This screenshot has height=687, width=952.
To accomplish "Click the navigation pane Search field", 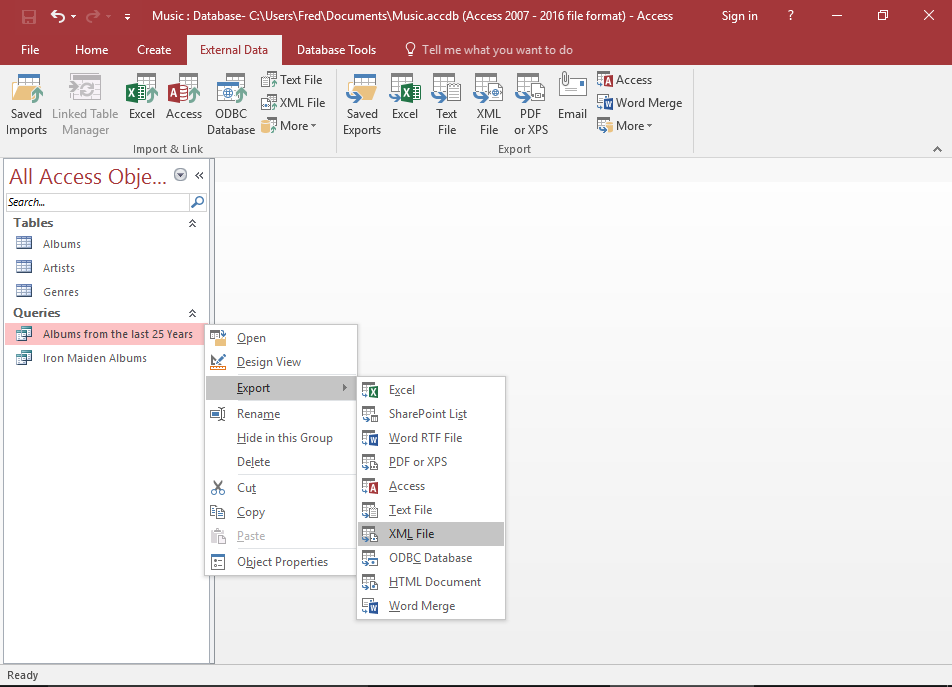I will click(x=98, y=202).
